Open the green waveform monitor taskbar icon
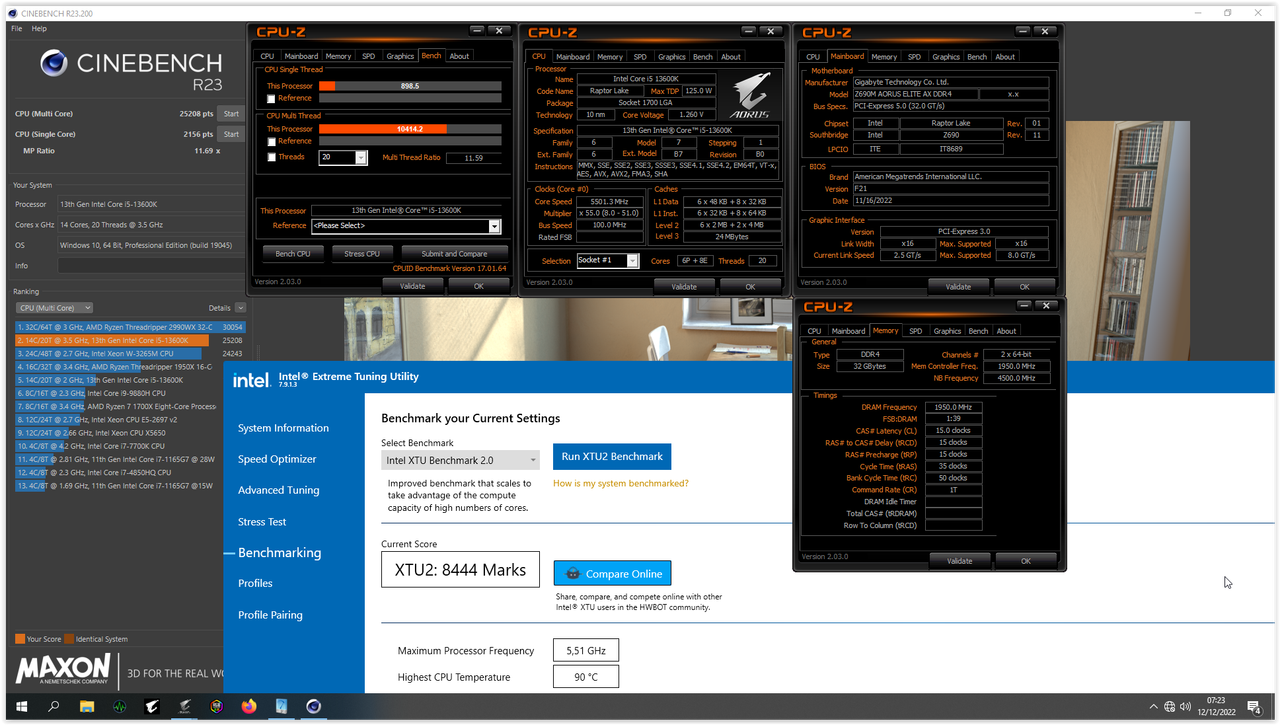Viewport: 1280px width, 725px height. pyautogui.click(x=119, y=706)
